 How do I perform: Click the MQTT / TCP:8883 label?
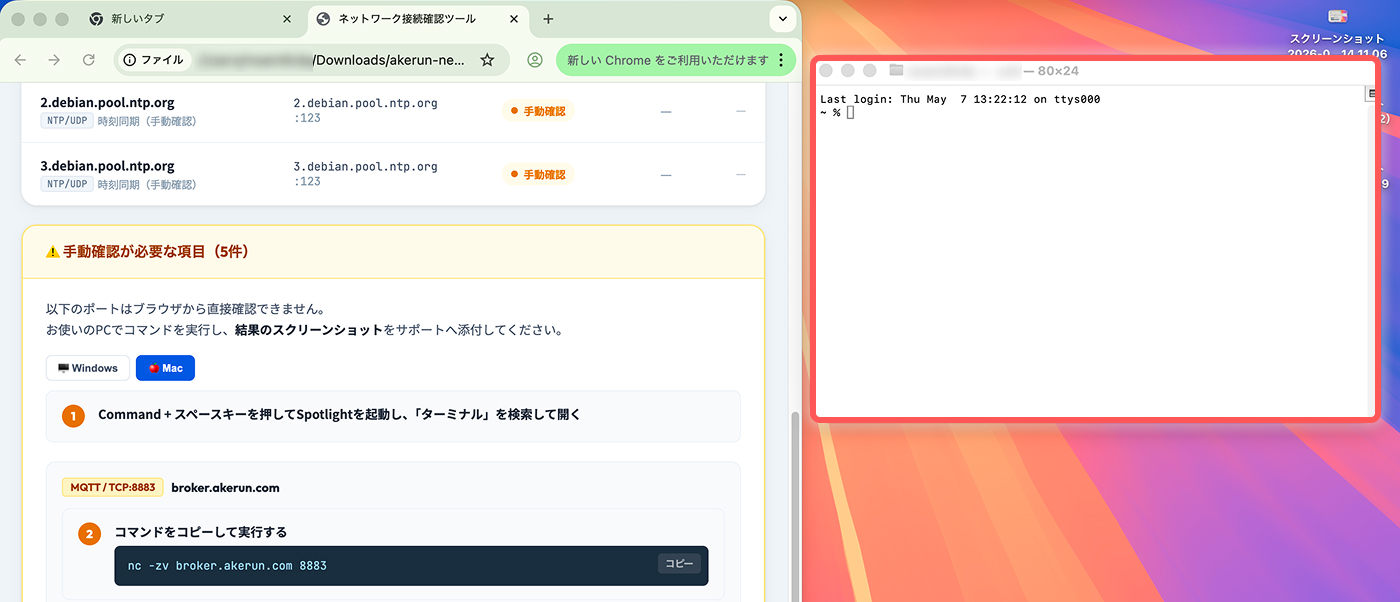[x=112, y=487]
